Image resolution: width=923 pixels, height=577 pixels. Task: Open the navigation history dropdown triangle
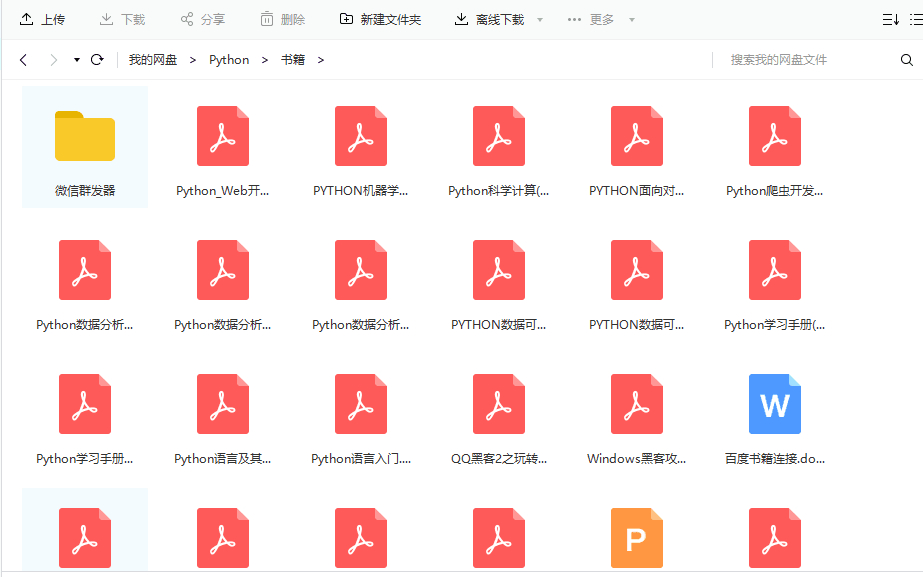click(x=77, y=59)
